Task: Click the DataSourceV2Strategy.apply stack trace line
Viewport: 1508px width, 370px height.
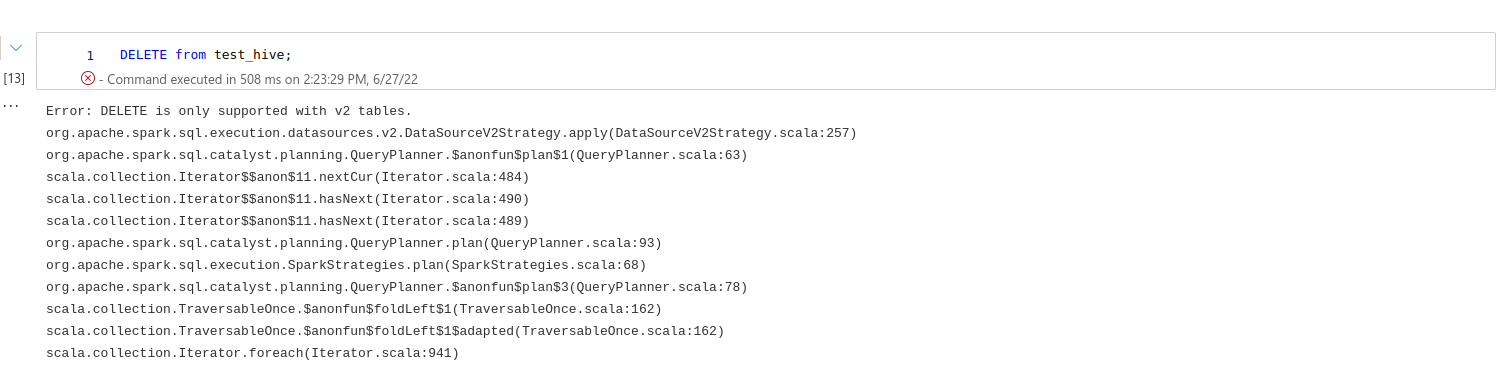Action: pos(451,133)
